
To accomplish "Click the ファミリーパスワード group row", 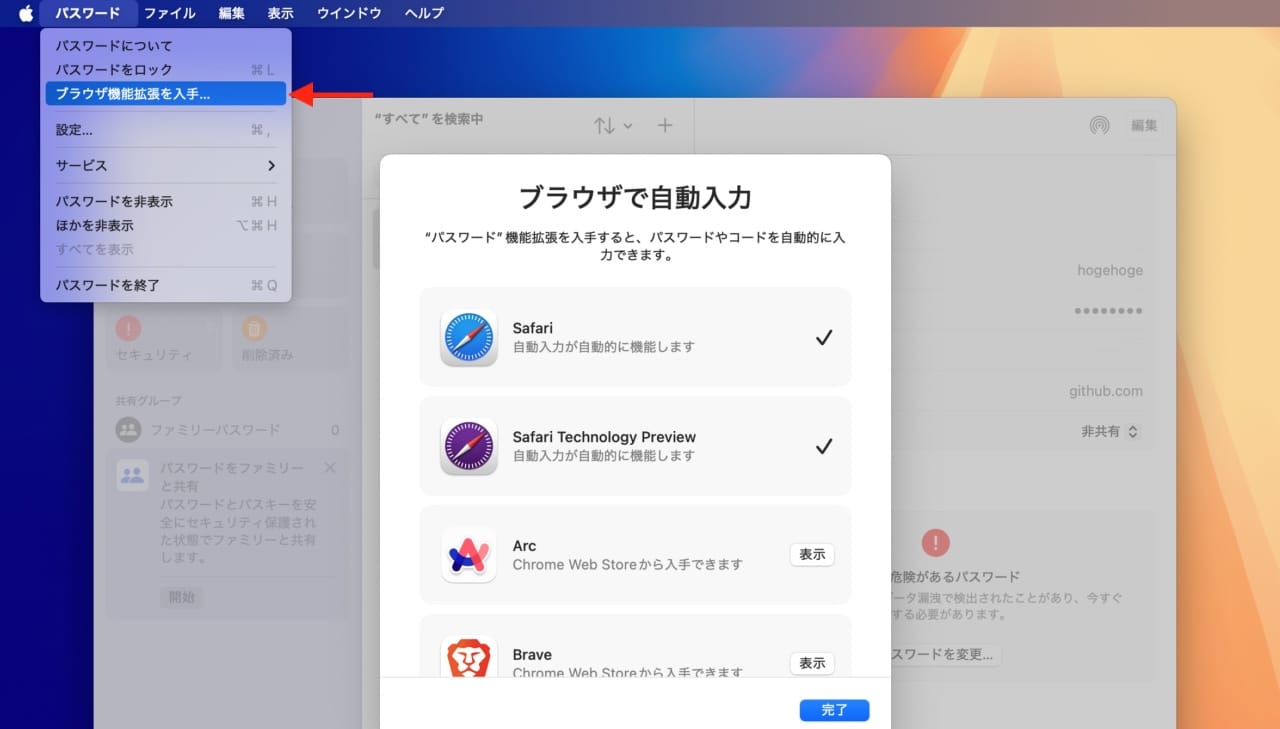I will point(227,430).
